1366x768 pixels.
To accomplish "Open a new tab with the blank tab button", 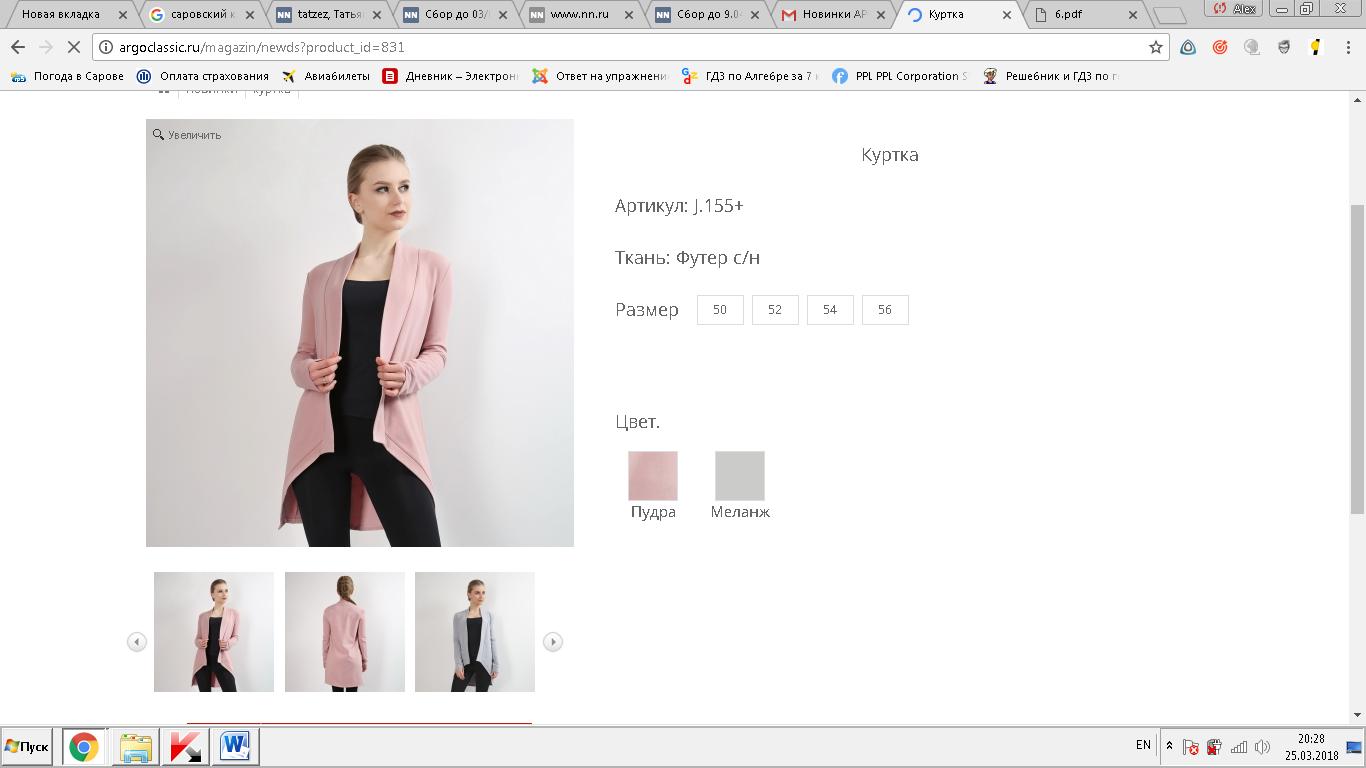I will click(x=1169, y=15).
